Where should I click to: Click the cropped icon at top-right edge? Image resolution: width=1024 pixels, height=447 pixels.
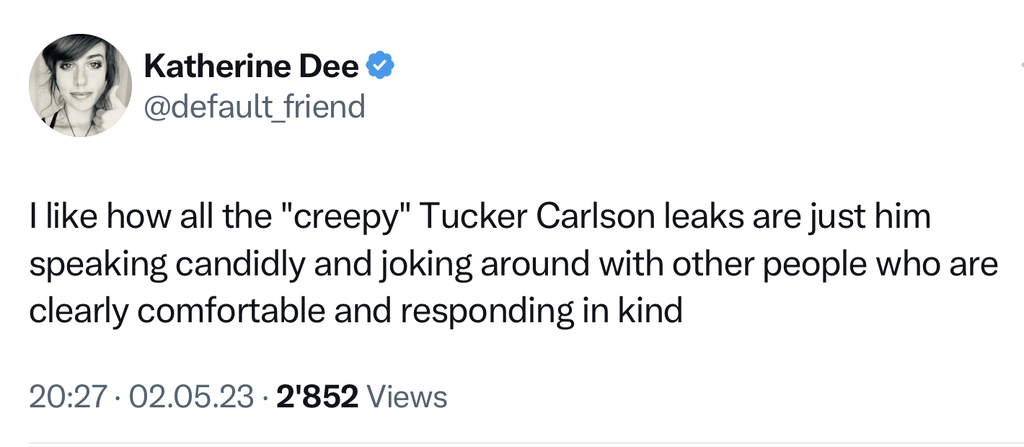pos(1021,64)
